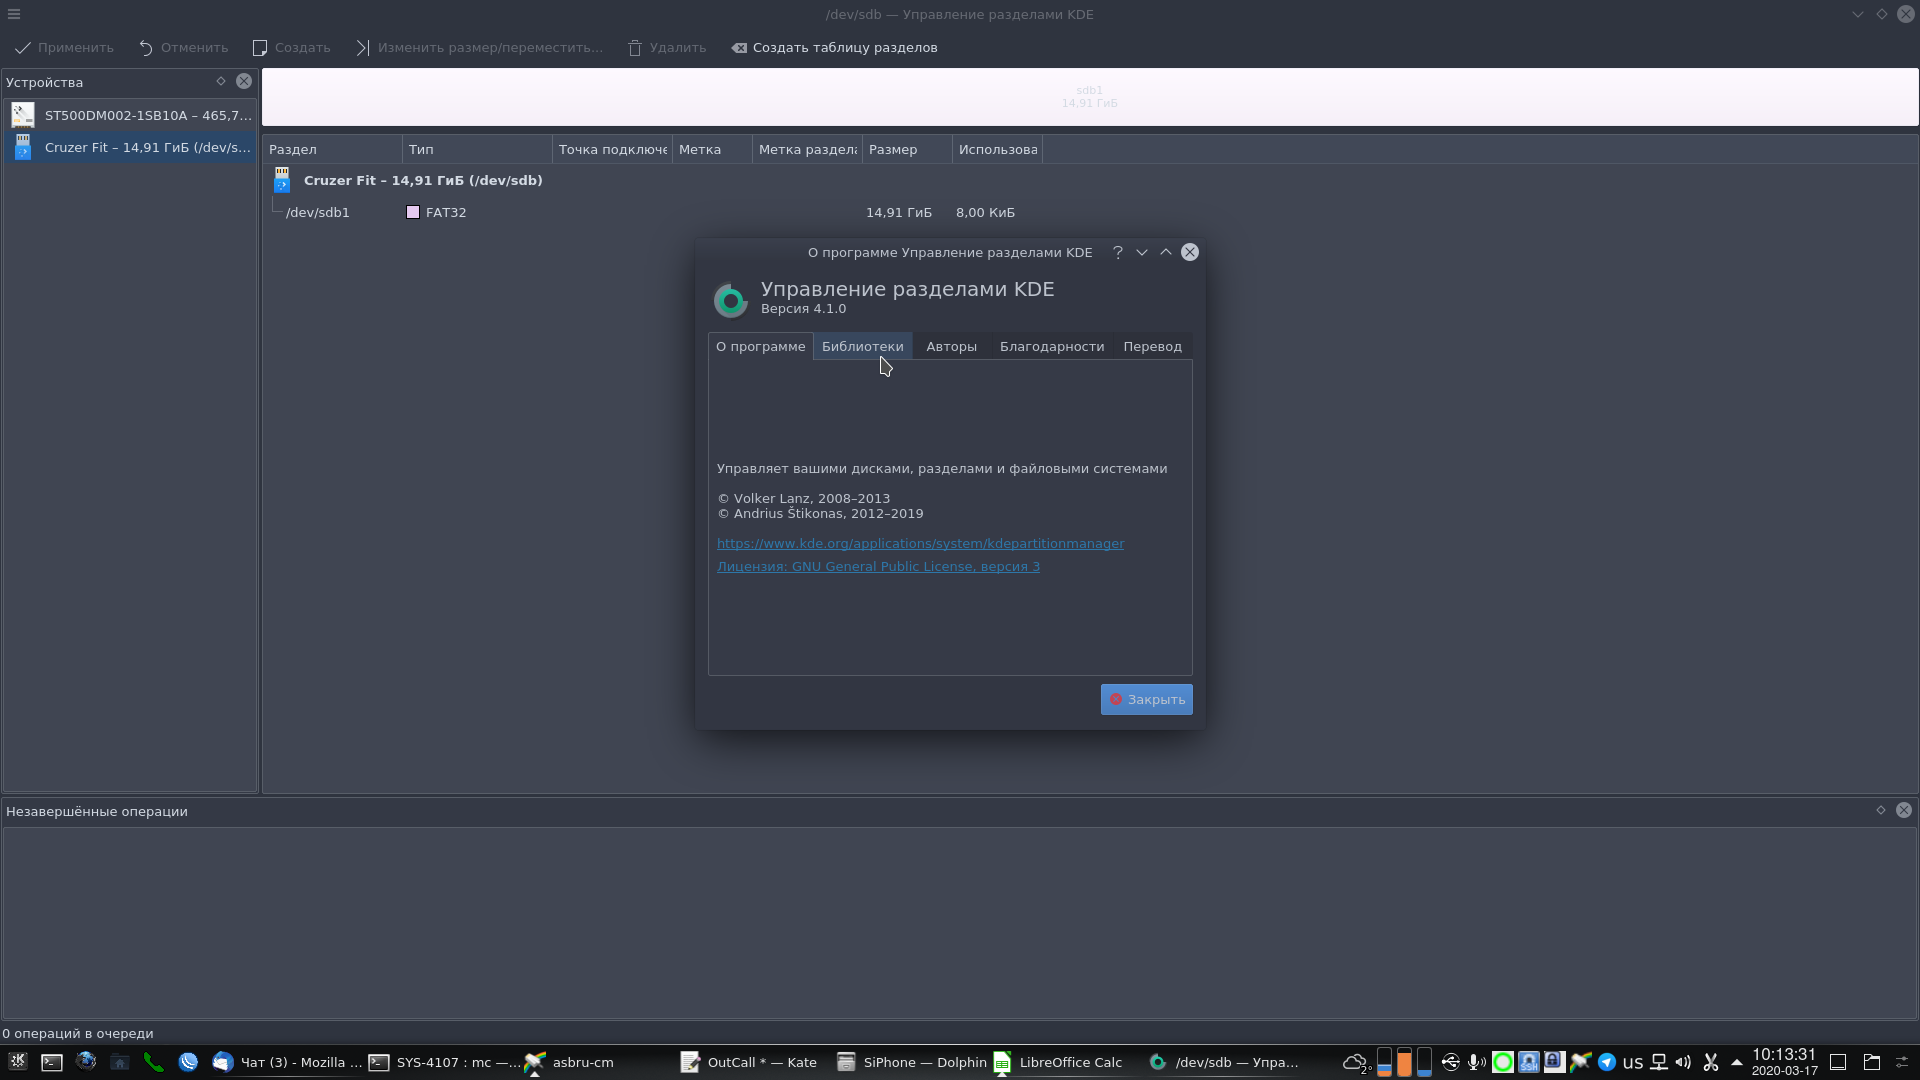Select Cruzer Fit device in devices list
Image resolution: width=1920 pixels, height=1080 pixels.
(130, 147)
